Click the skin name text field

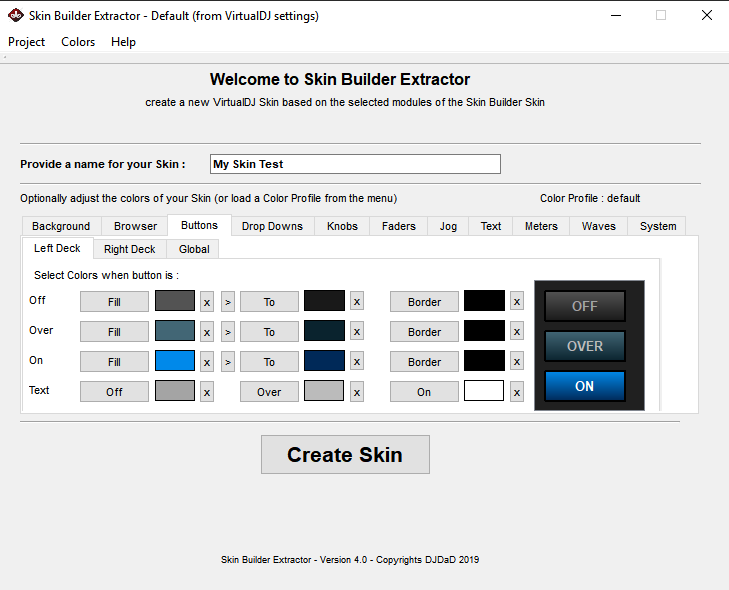(355, 164)
